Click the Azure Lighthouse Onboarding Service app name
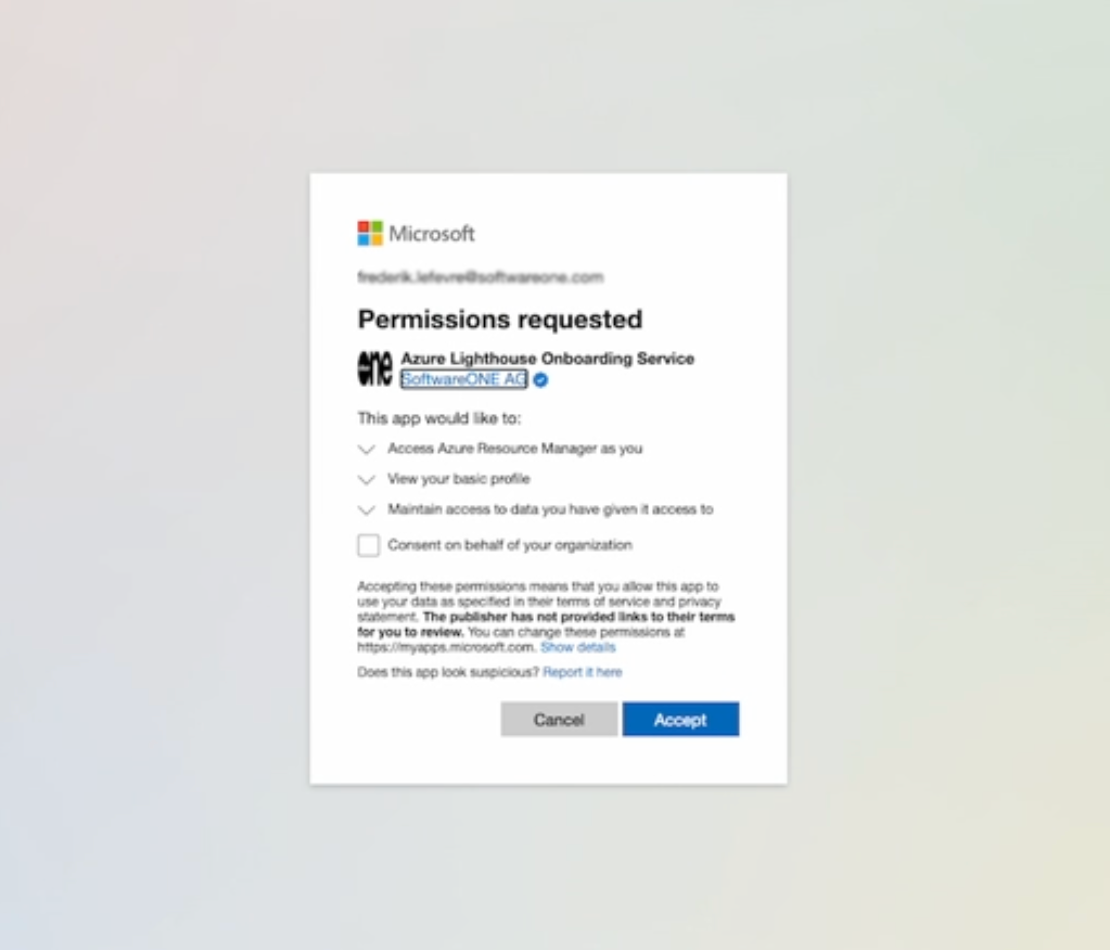Screen dimensions: 1110x950 [547, 358]
